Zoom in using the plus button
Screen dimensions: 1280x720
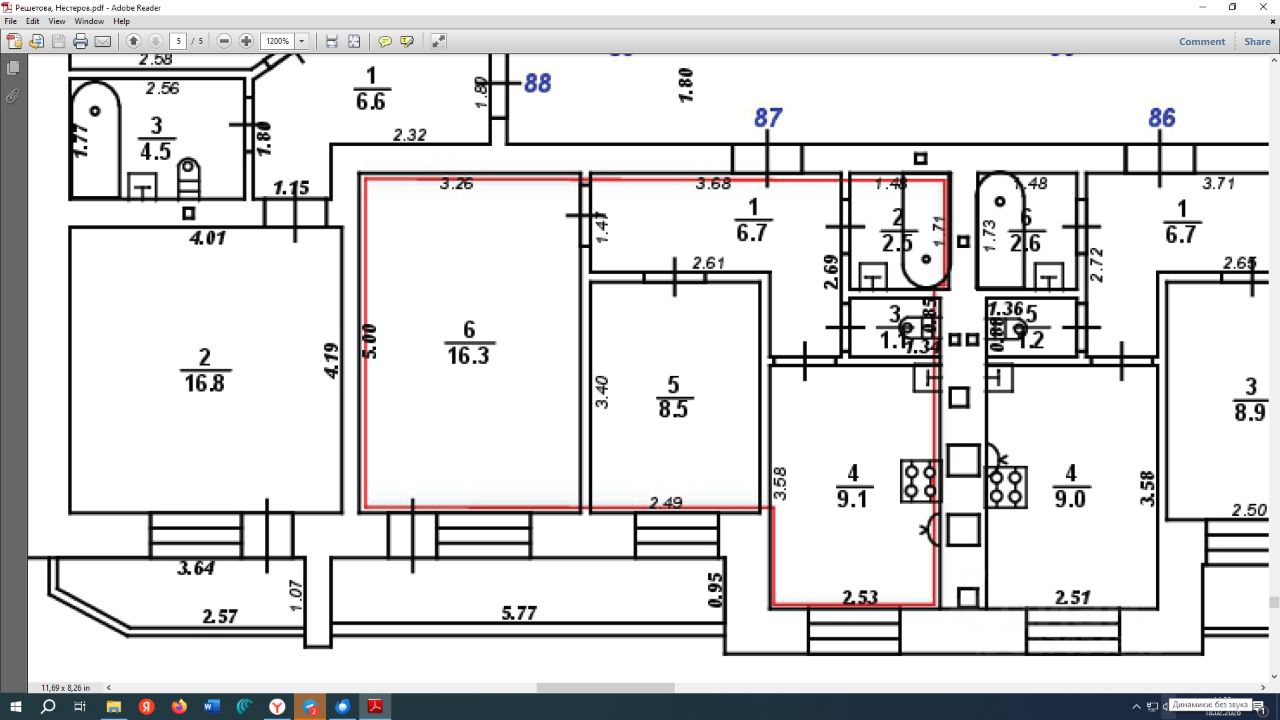click(246, 41)
